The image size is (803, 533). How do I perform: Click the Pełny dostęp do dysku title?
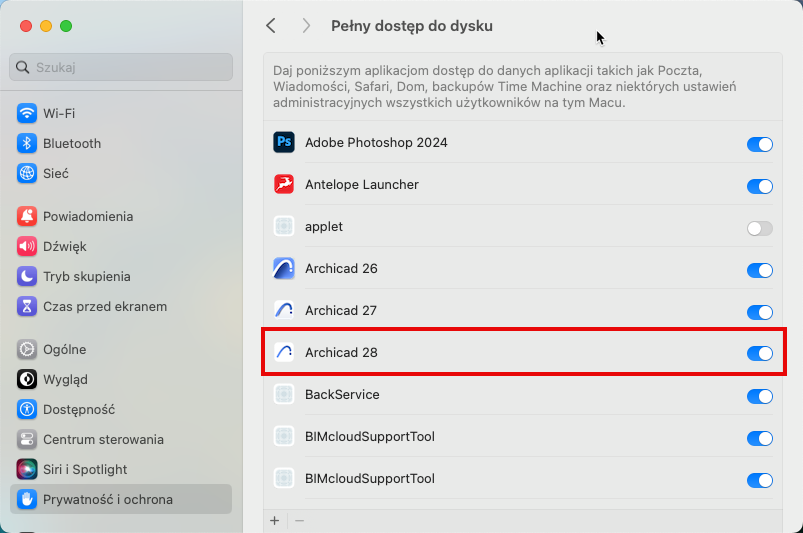click(x=412, y=26)
